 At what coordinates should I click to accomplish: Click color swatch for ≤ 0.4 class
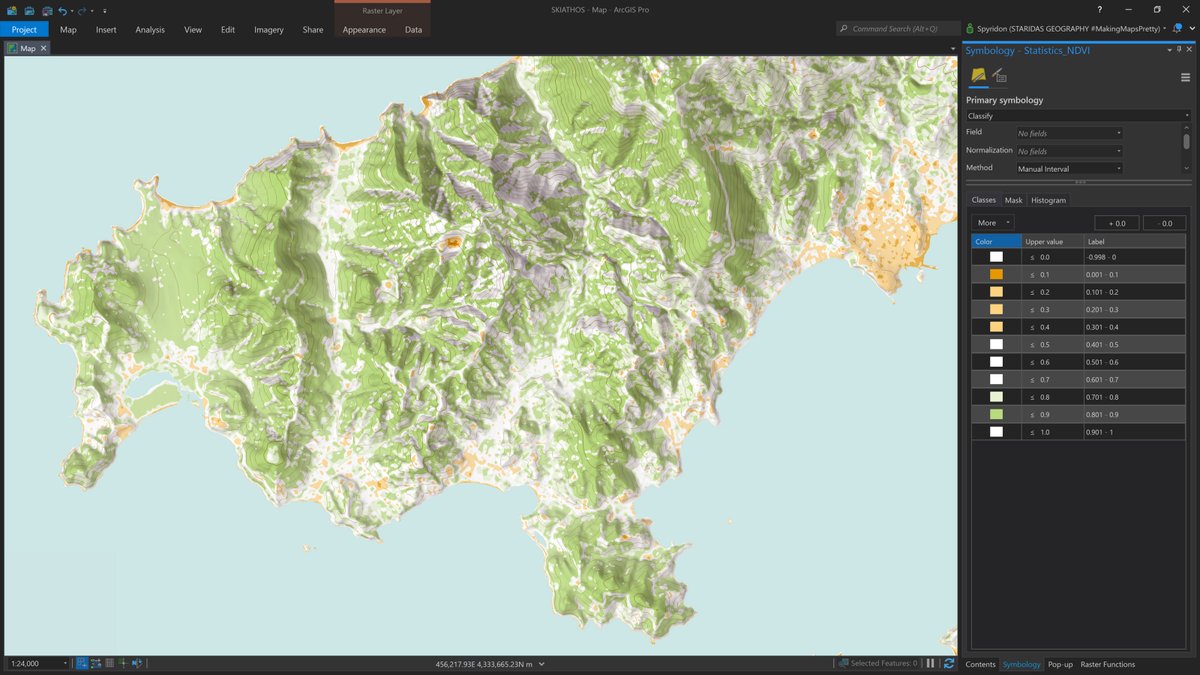996,327
